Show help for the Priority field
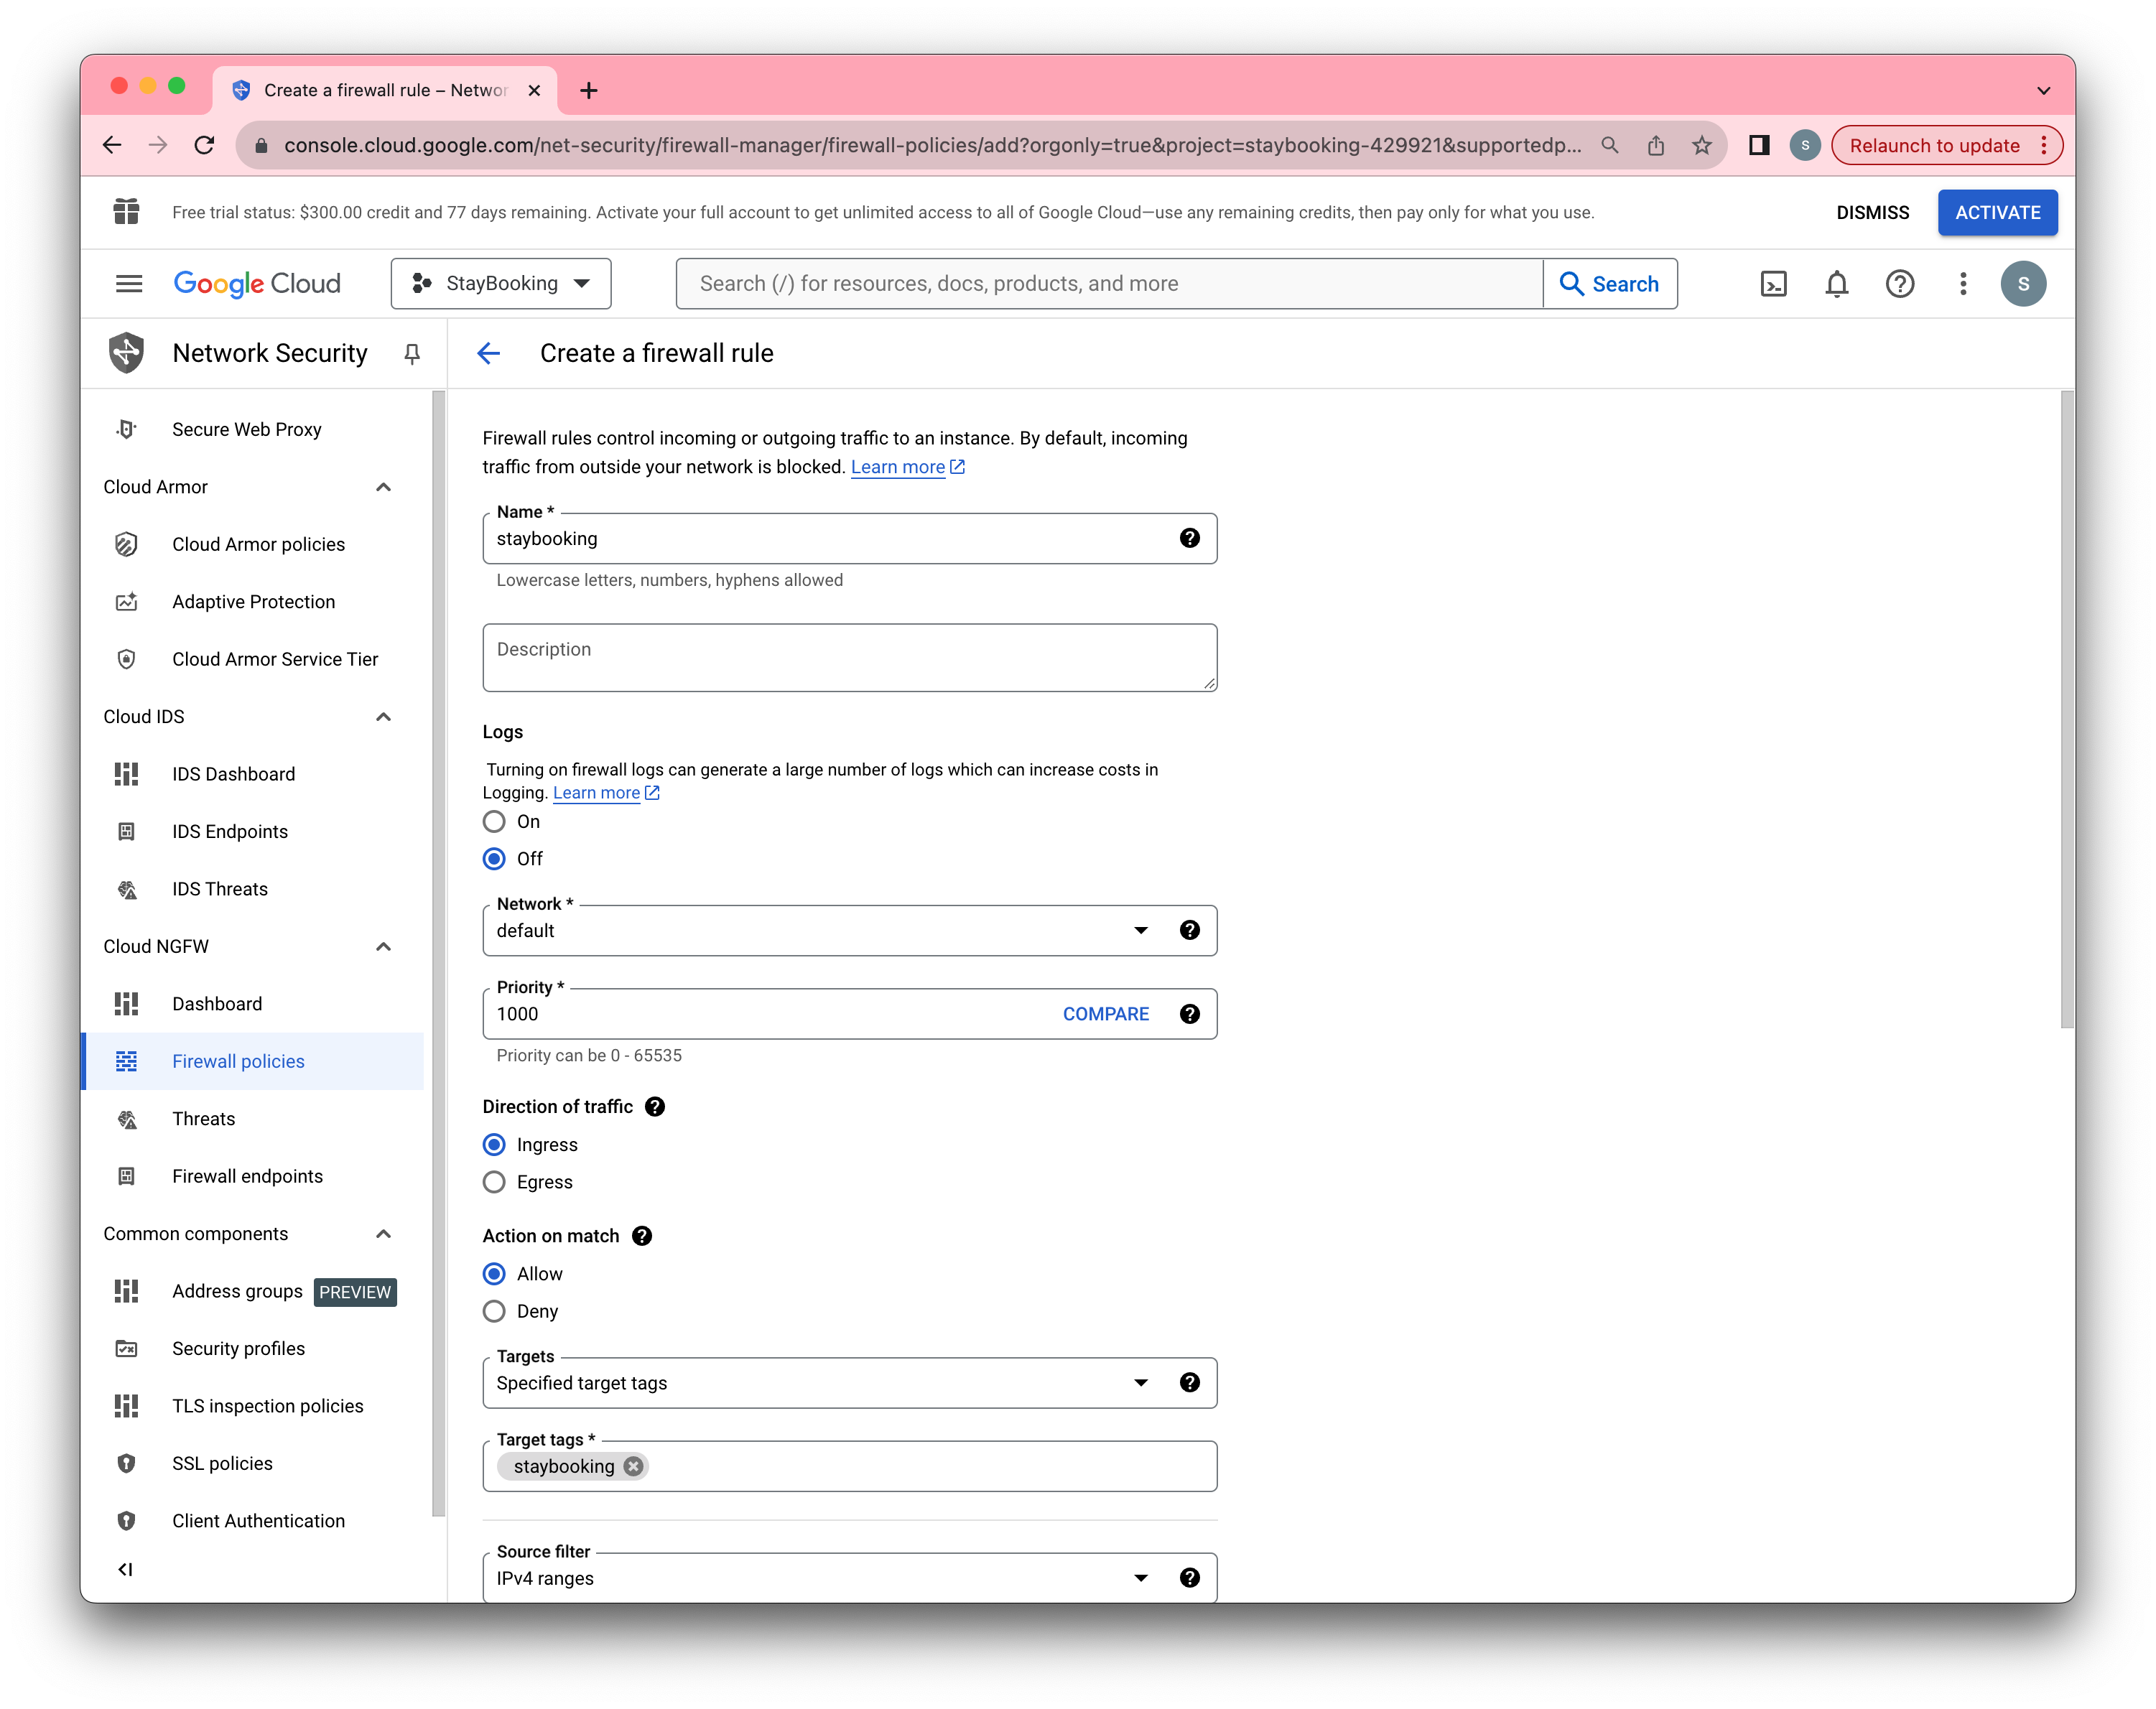 (x=1189, y=1014)
